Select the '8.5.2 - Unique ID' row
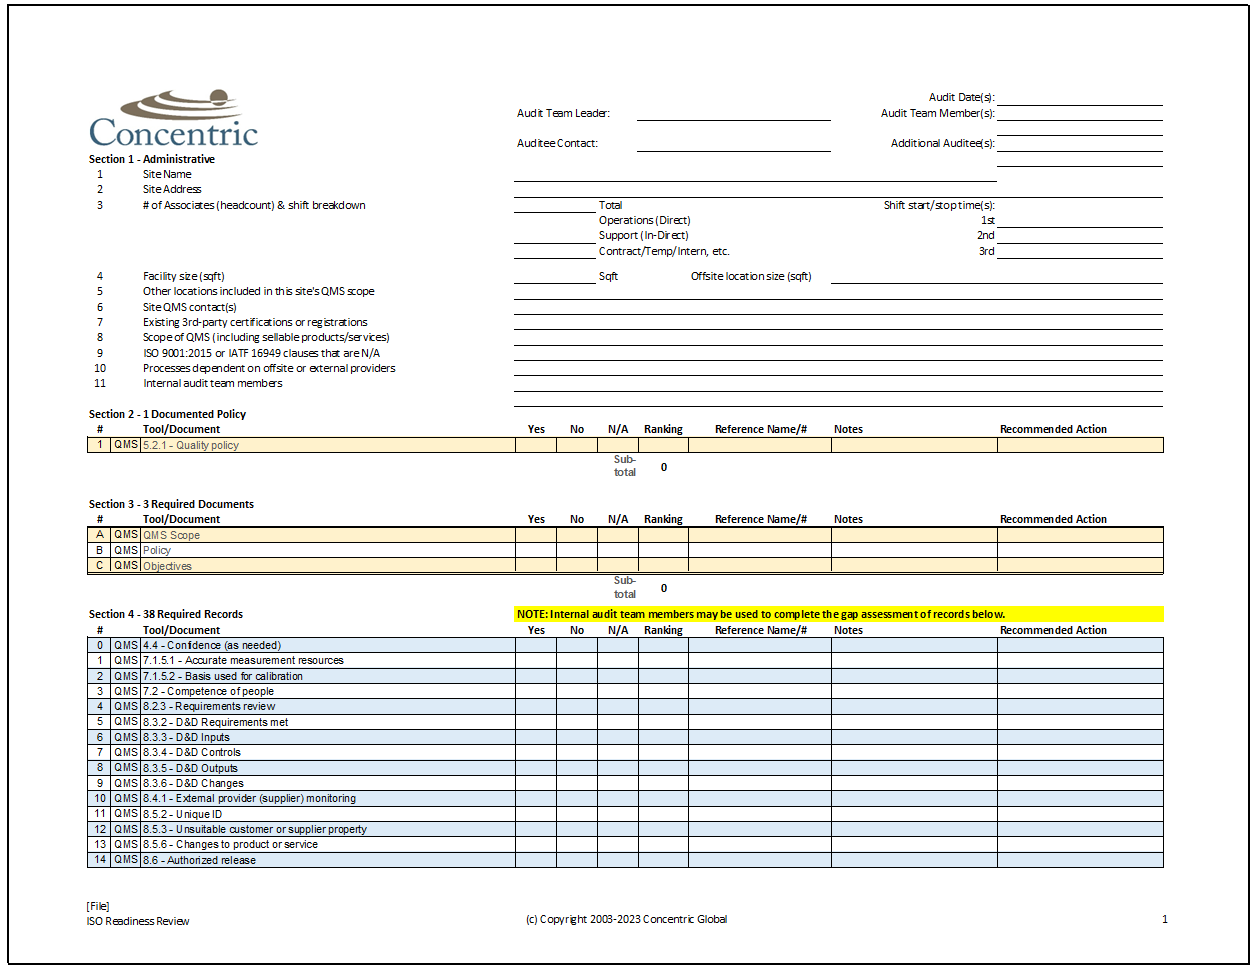 point(625,814)
